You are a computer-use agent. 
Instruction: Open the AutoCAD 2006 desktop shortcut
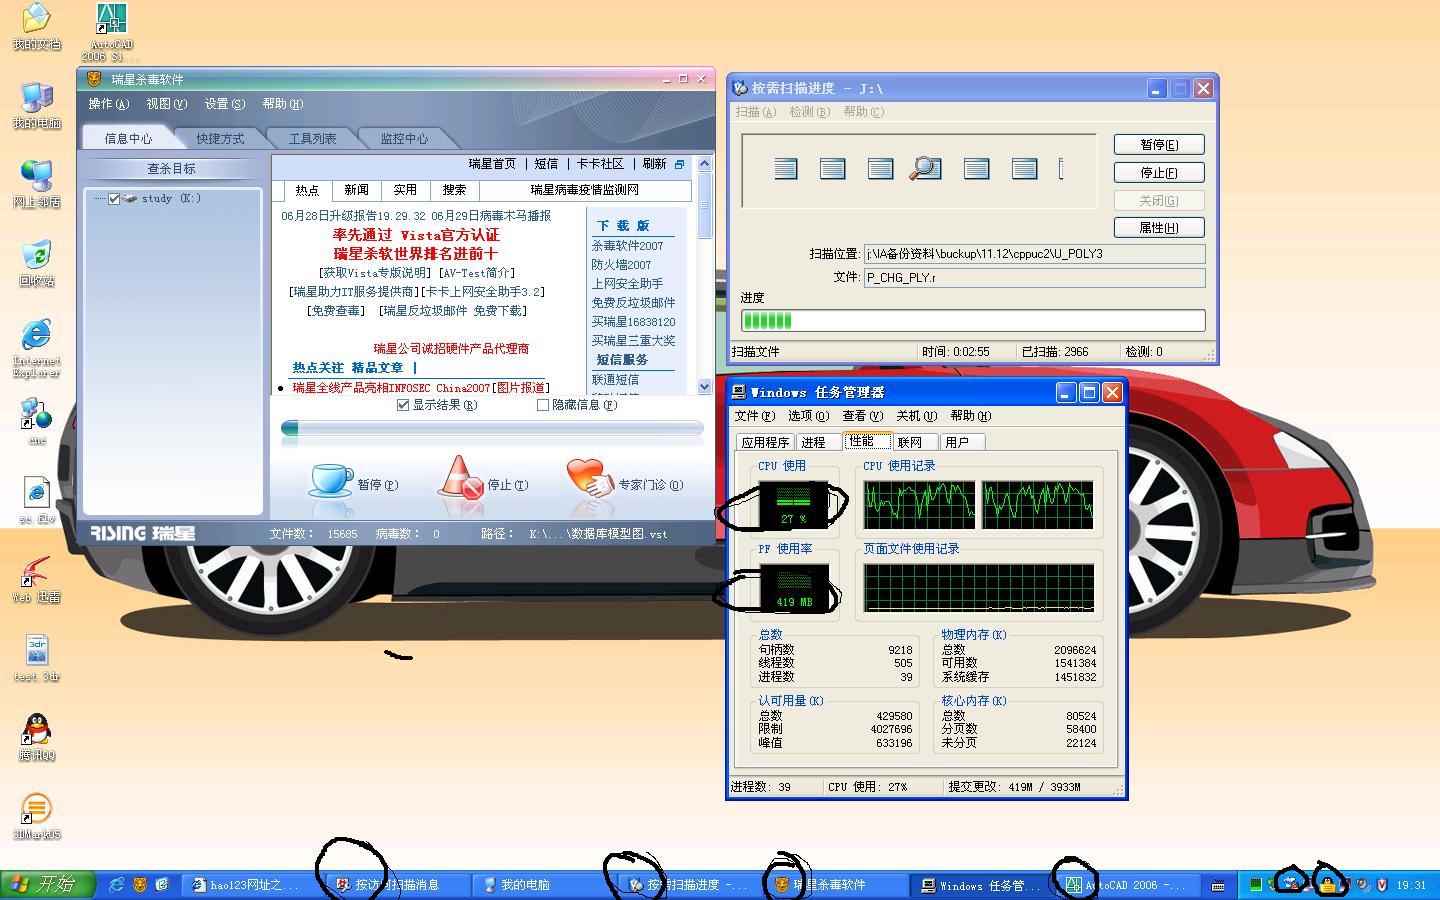[x=111, y=22]
